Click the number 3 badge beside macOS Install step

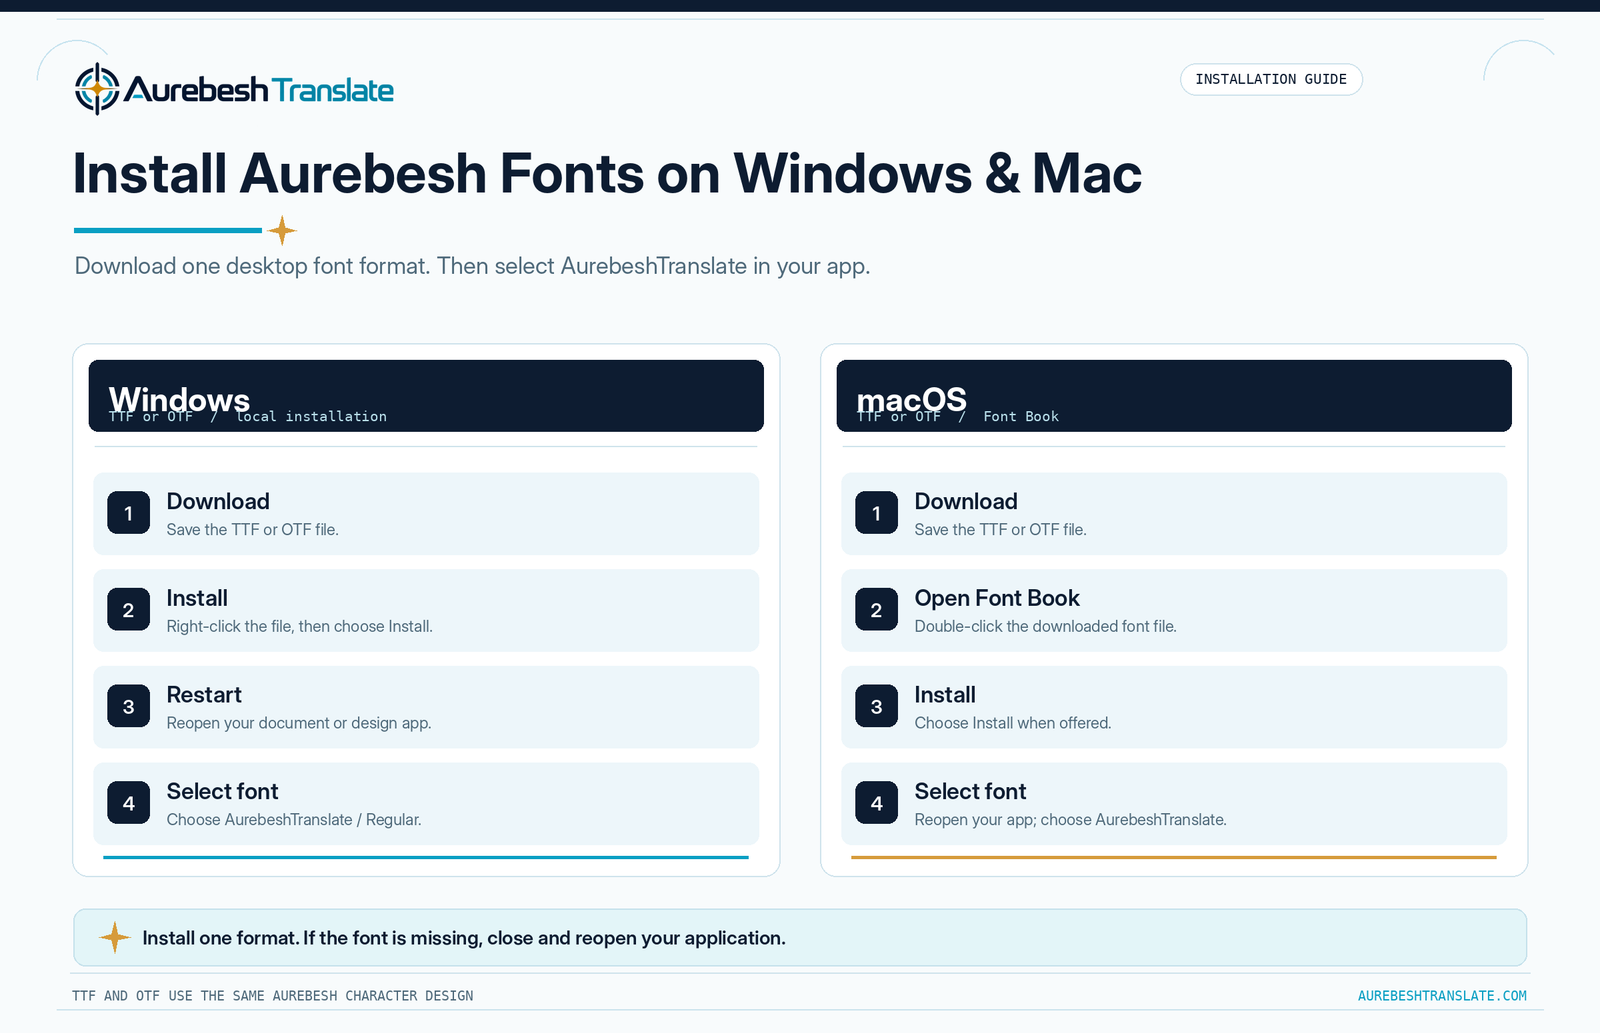(x=876, y=706)
